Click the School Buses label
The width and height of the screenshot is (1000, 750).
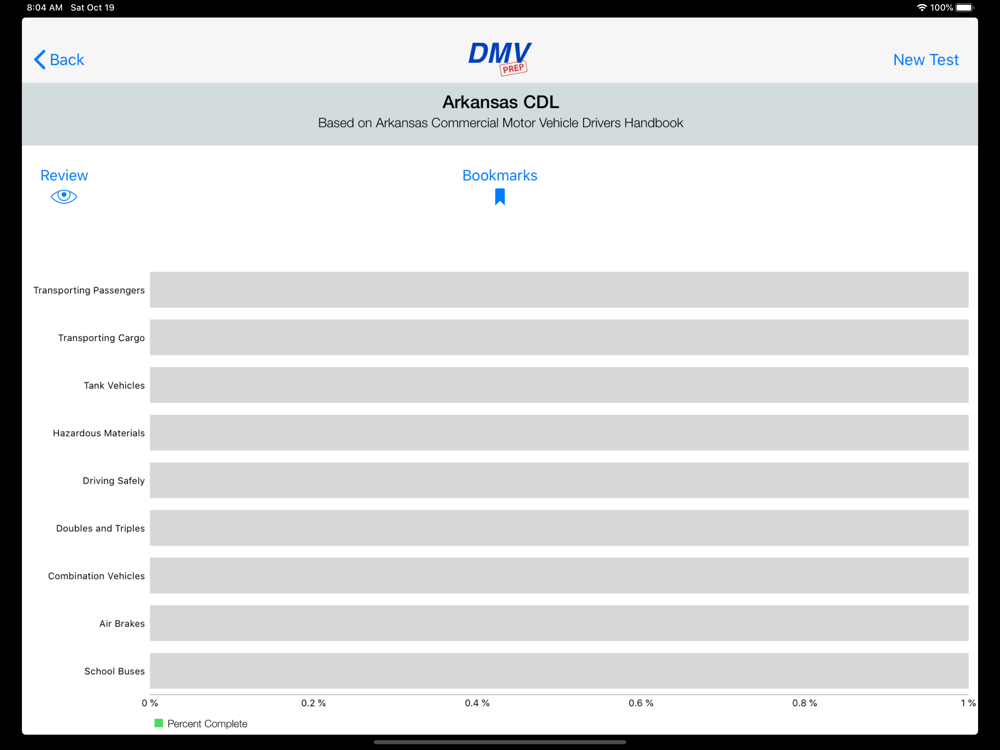point(114,671)
